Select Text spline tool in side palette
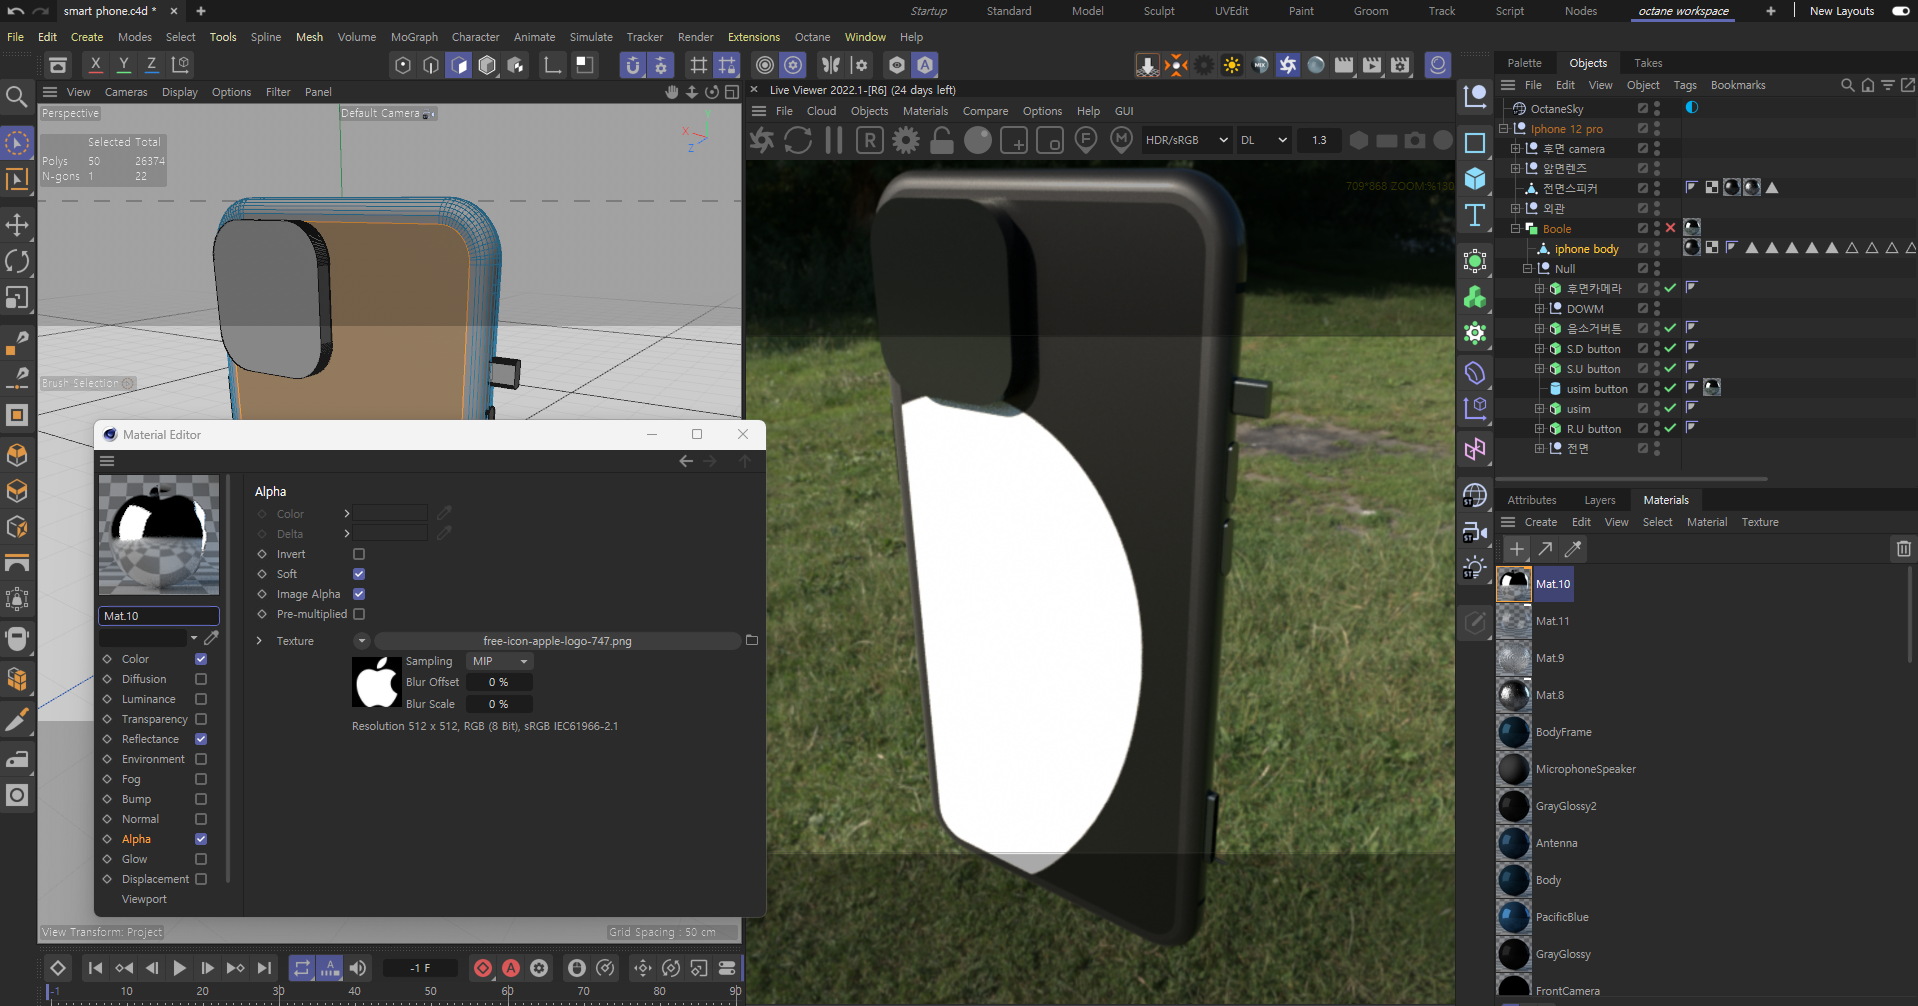The width and height of the screenshot is (1918, 1006). point(1475,215)
